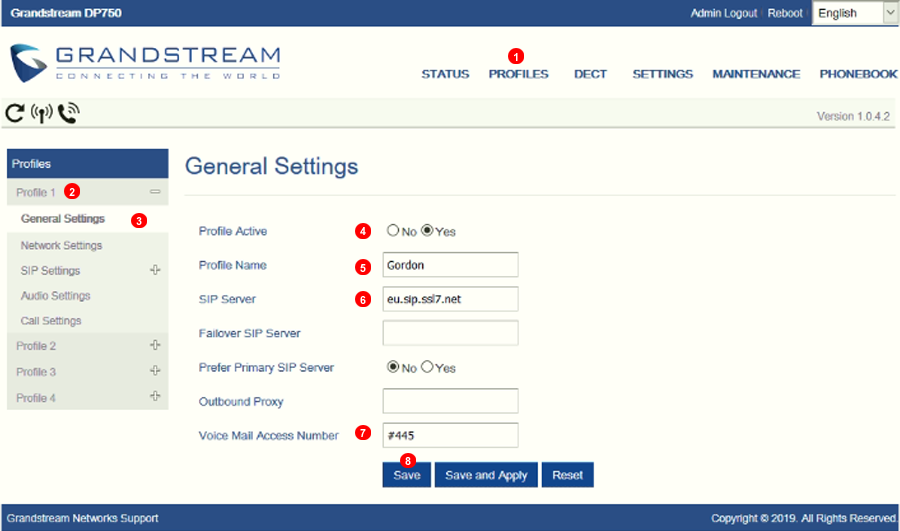Viewport: 900px width, 531px height.
Task: Click the refresh page icon
Action: point(14,113)
